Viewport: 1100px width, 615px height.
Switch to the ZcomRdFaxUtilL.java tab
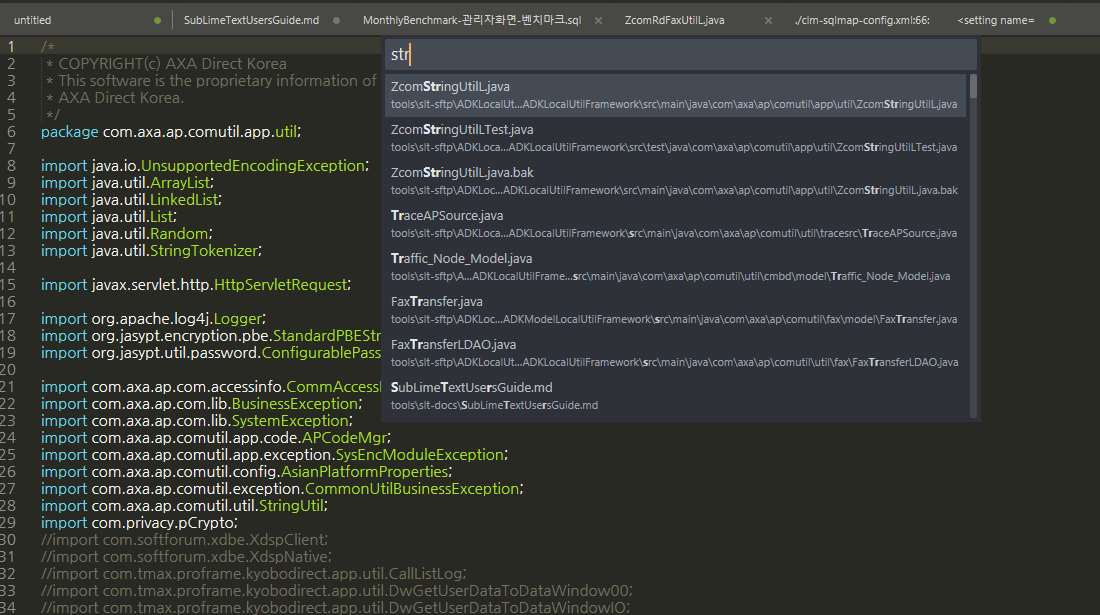click(x=675, y=20)
